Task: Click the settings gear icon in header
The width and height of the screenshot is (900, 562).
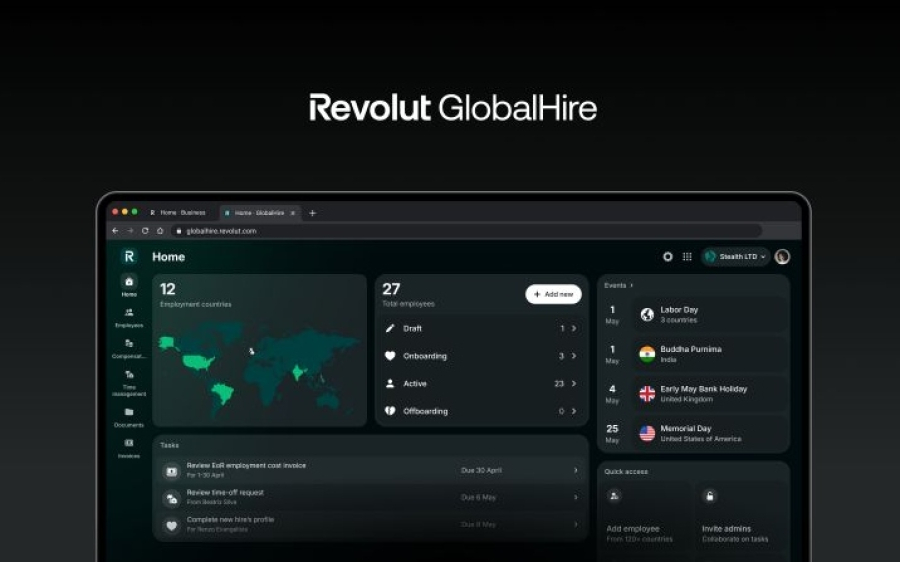Action: [x=668, y=257]
